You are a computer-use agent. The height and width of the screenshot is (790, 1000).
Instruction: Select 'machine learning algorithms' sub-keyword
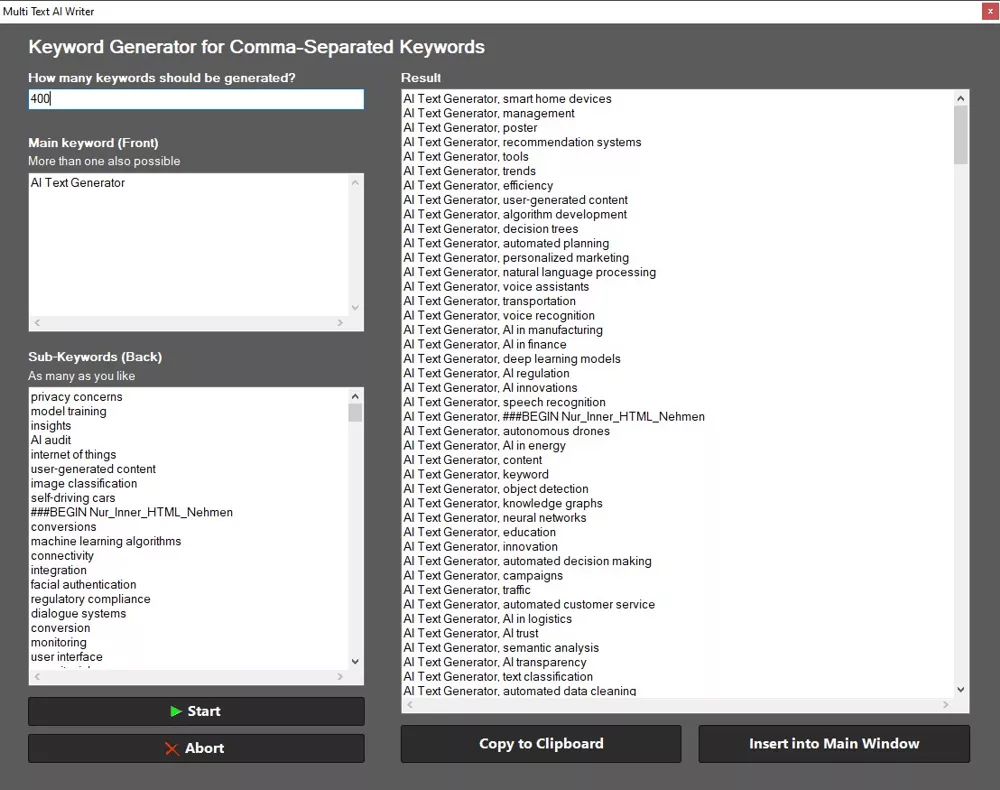click(x=106, y=541)
